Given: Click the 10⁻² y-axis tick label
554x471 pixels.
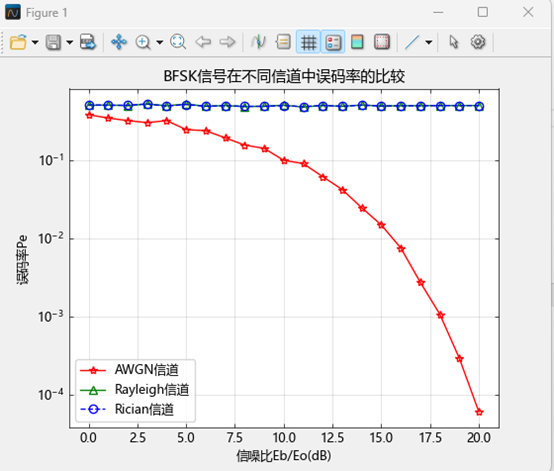Looking at the screenshot, I should point(52,239).
